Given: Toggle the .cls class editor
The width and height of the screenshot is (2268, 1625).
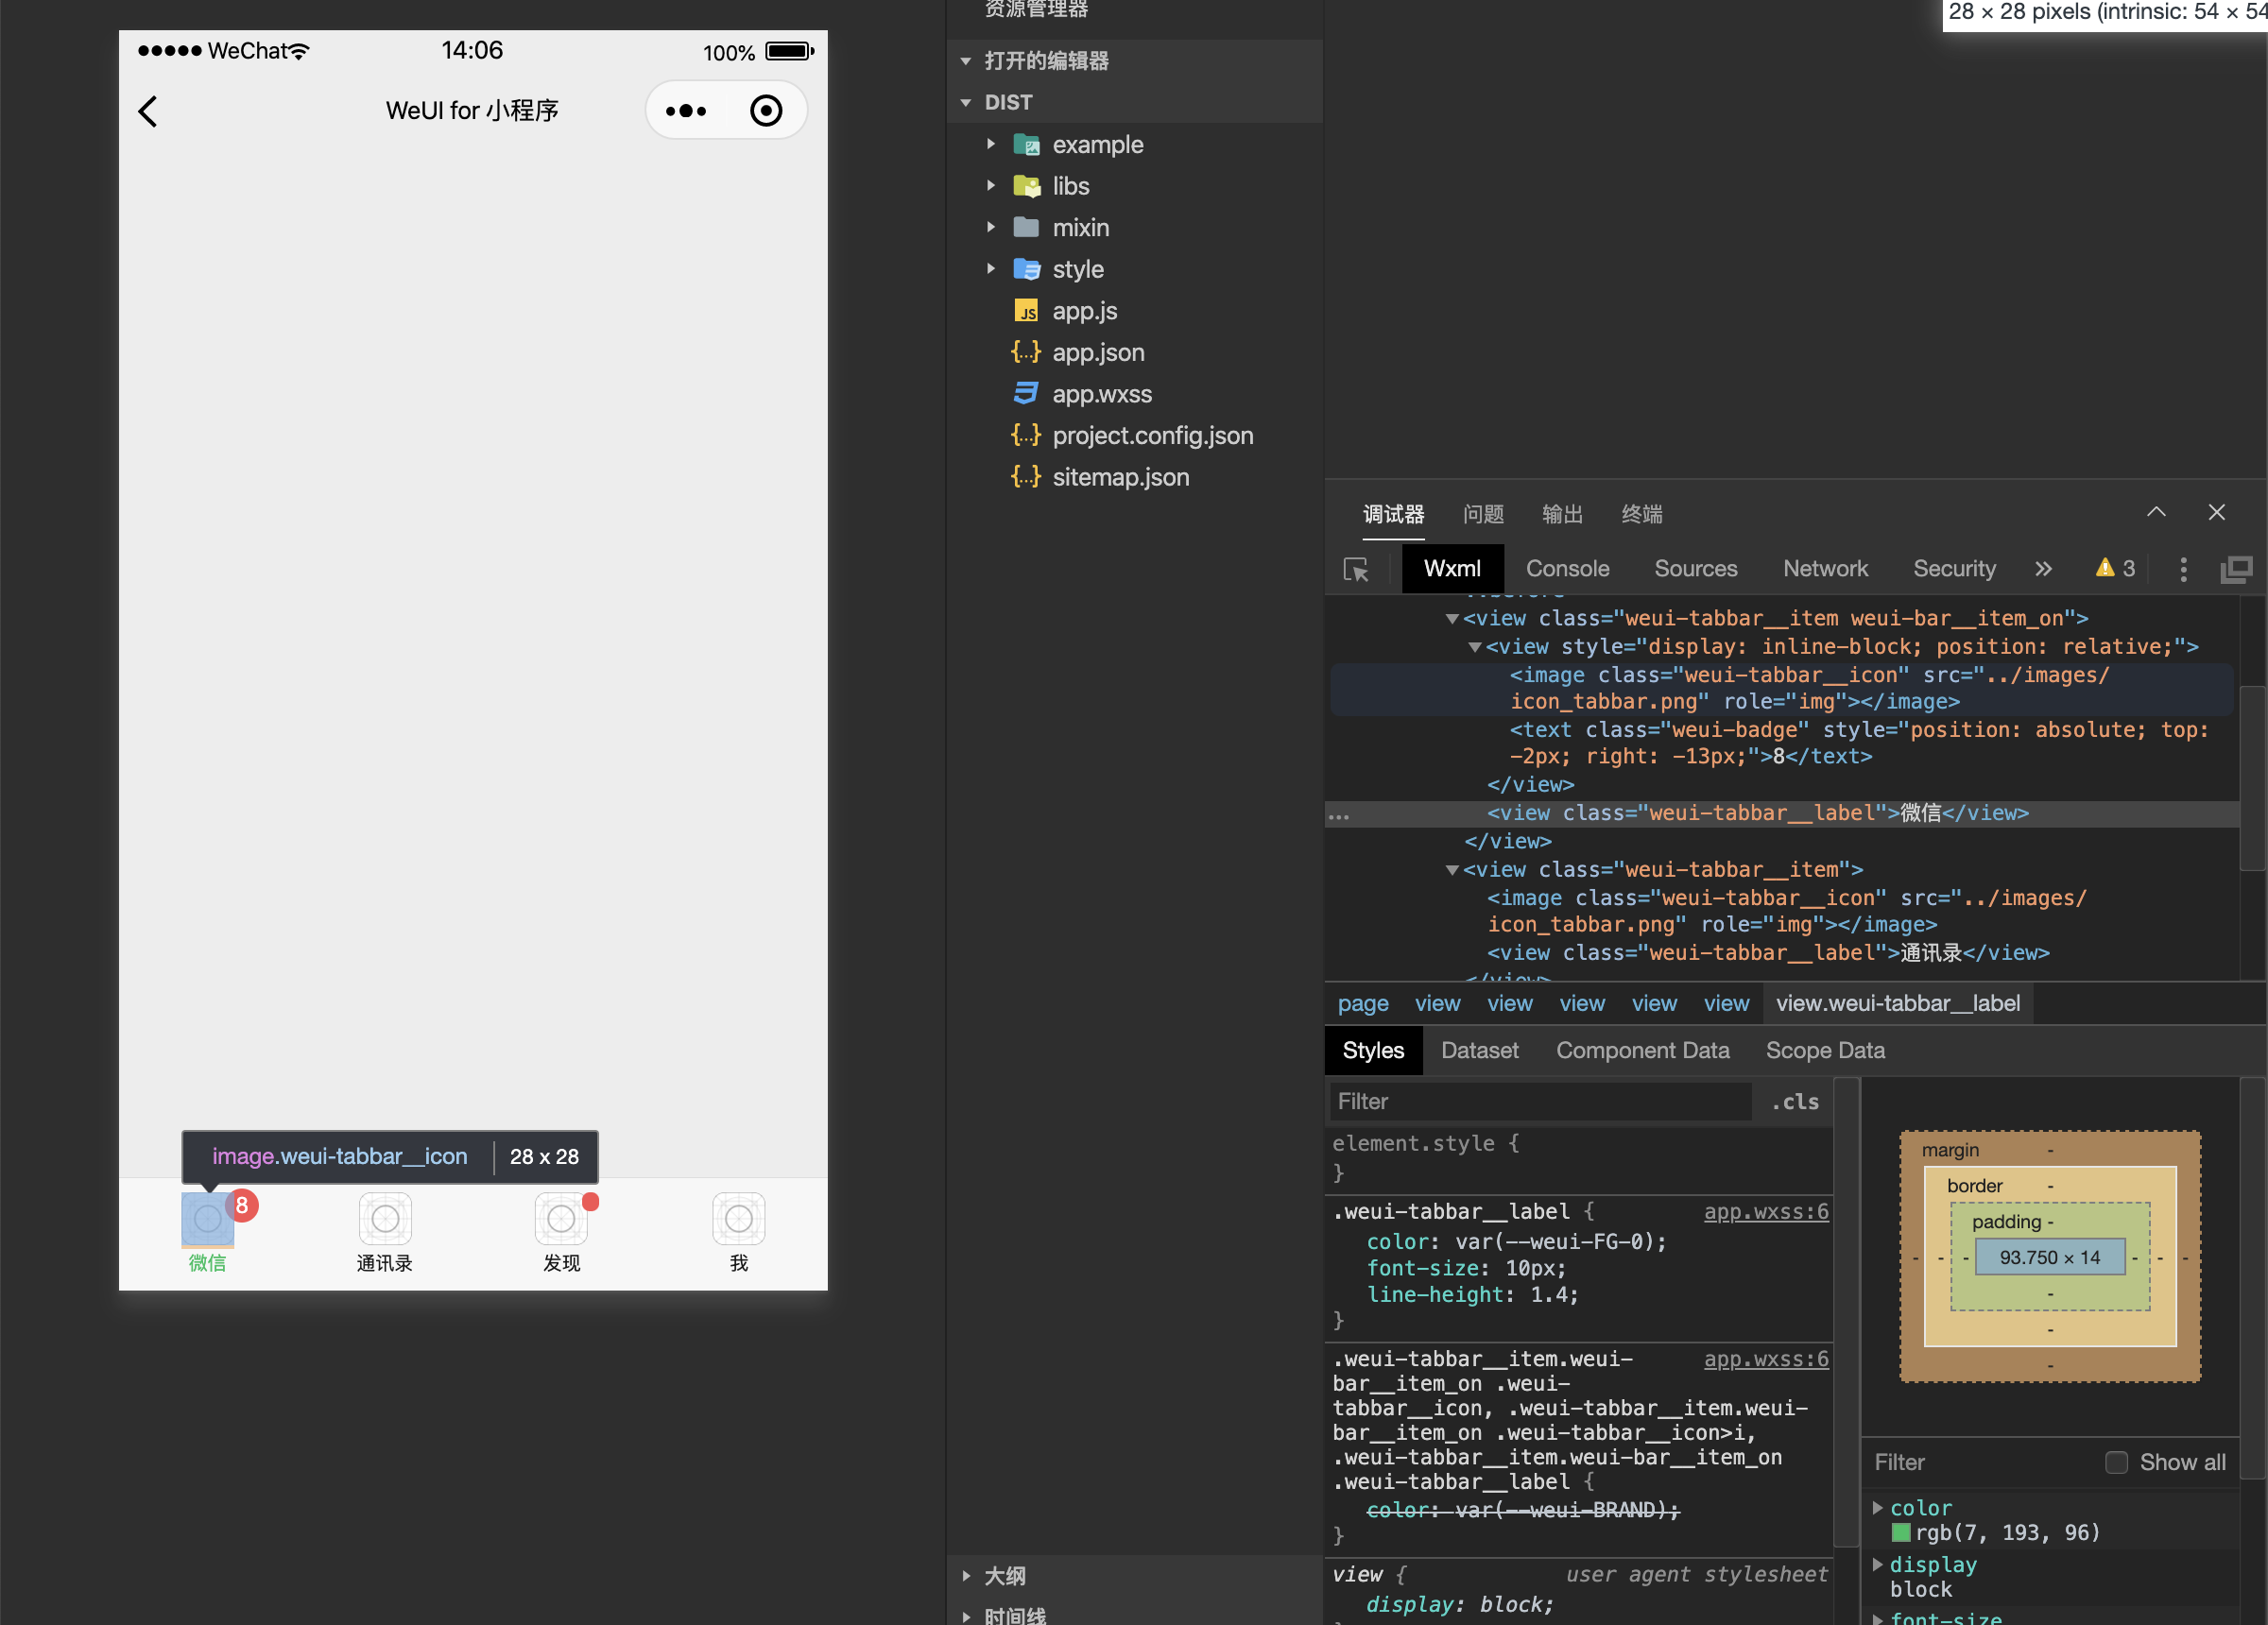Looking at the screenshot, I should (x=1795, y=1101).
